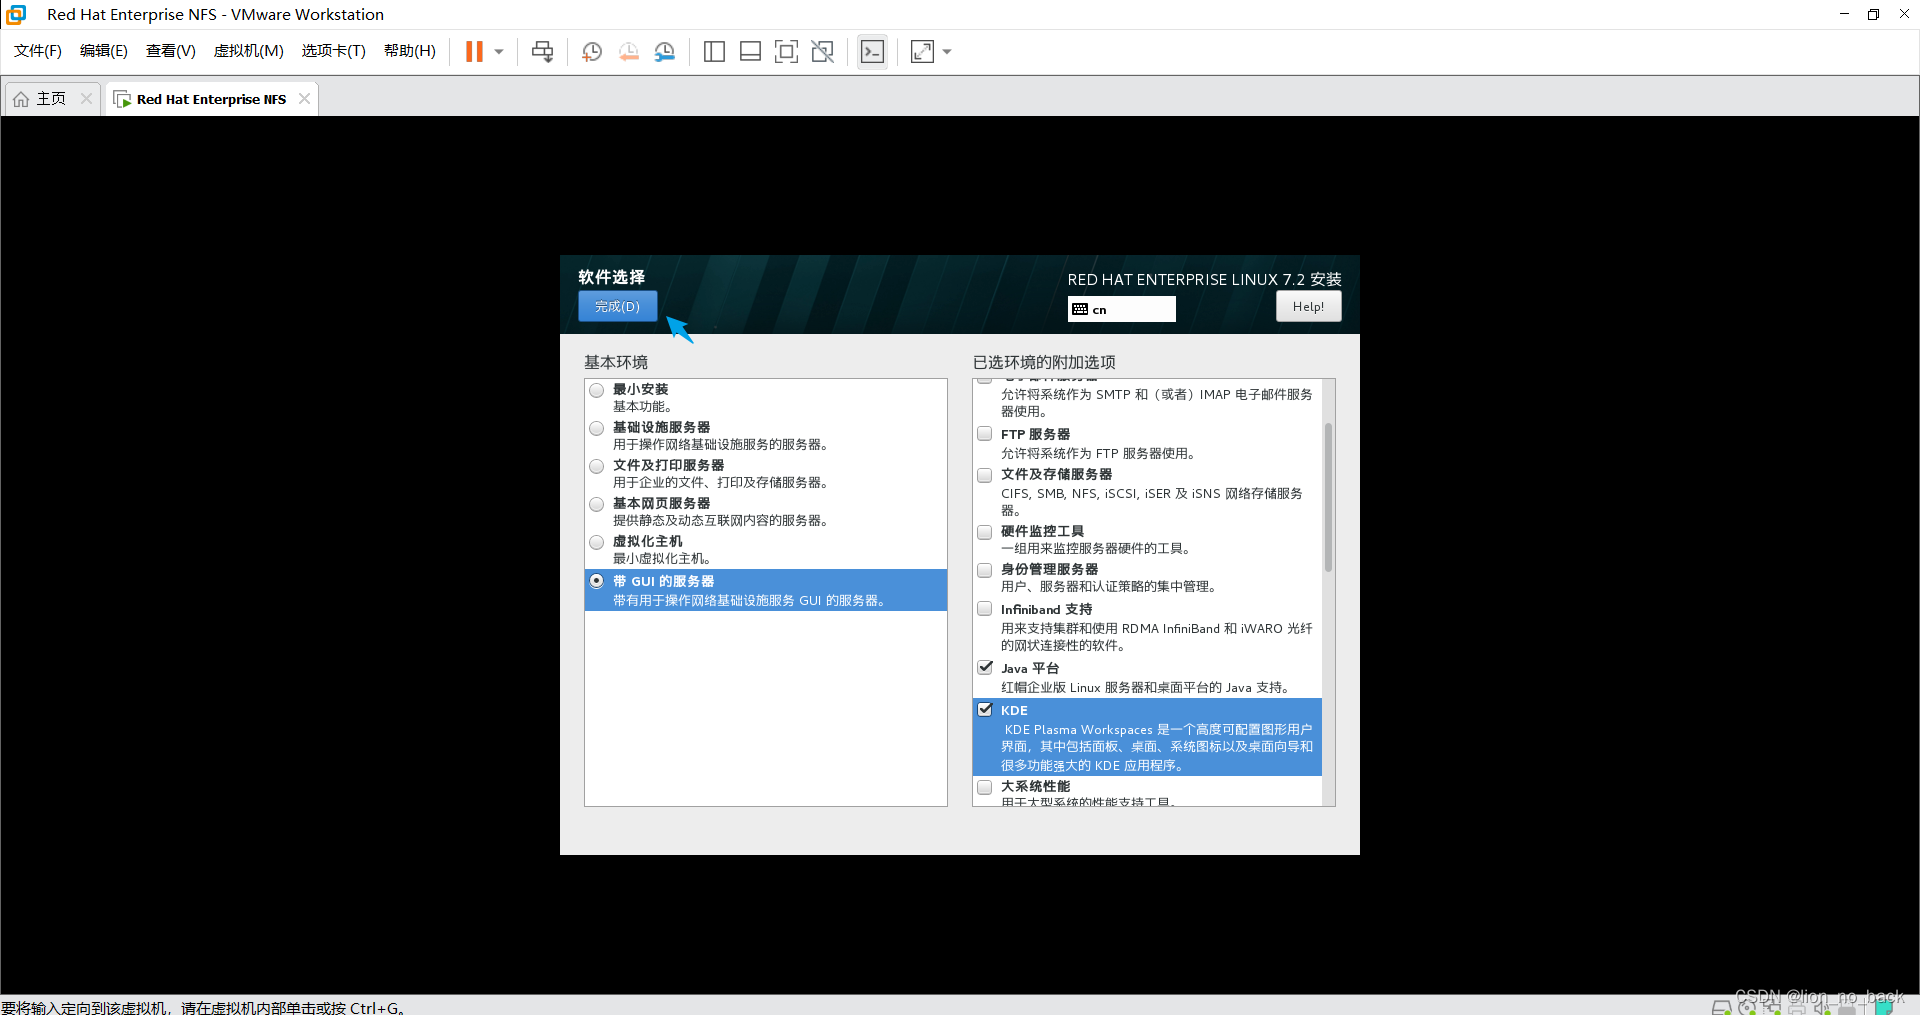Click the VMware Workstation logo in the title bar
Image resolution: width=1920 pixels, height=1015 pixels.
pyautogui.click(x=16, y=14)
